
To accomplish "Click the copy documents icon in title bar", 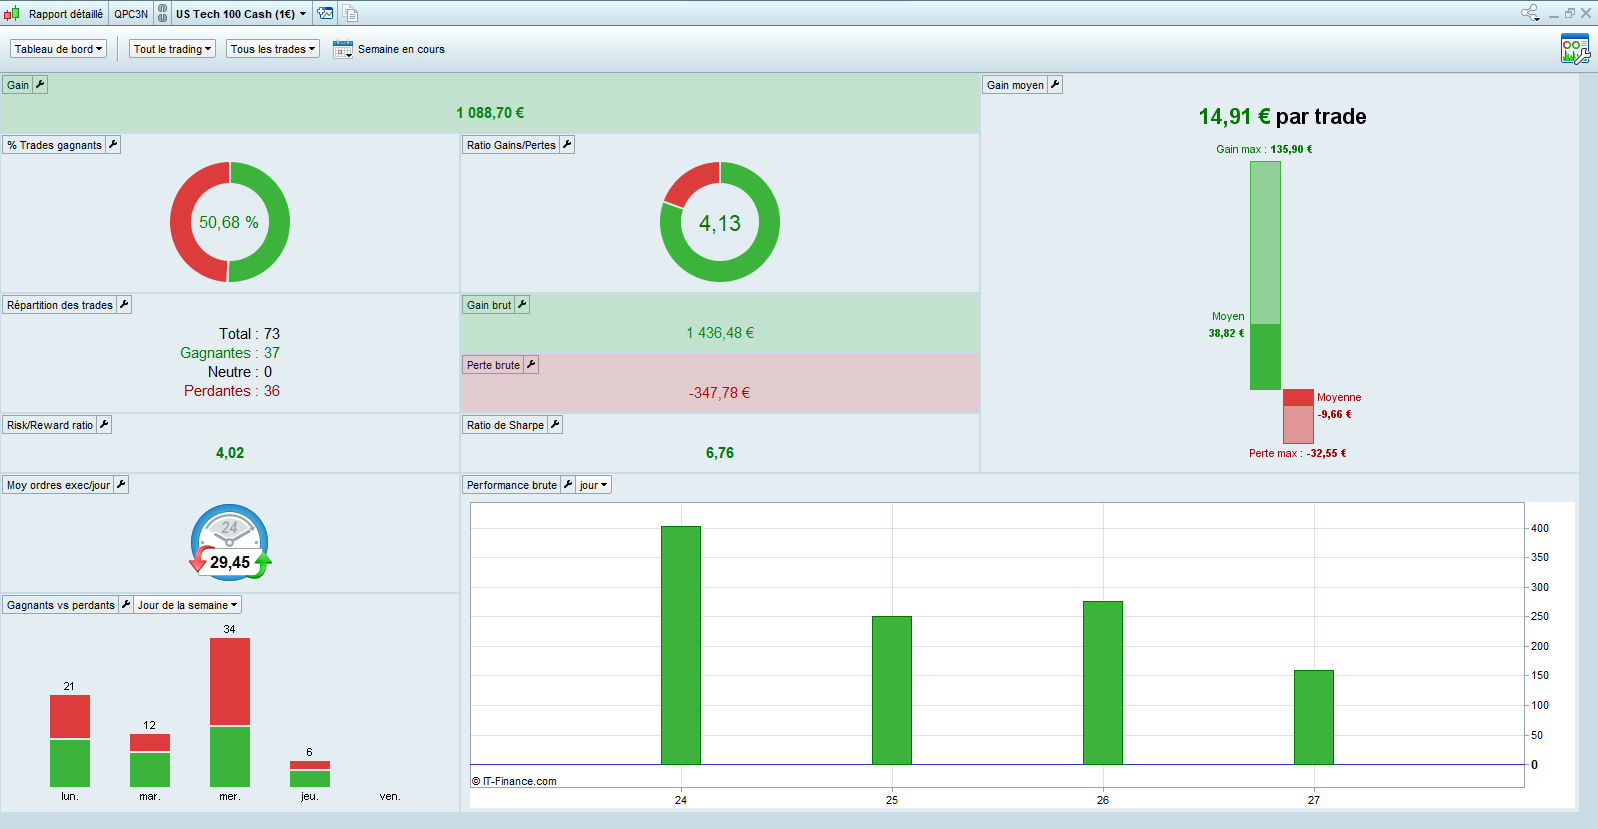I will (350, 14).
